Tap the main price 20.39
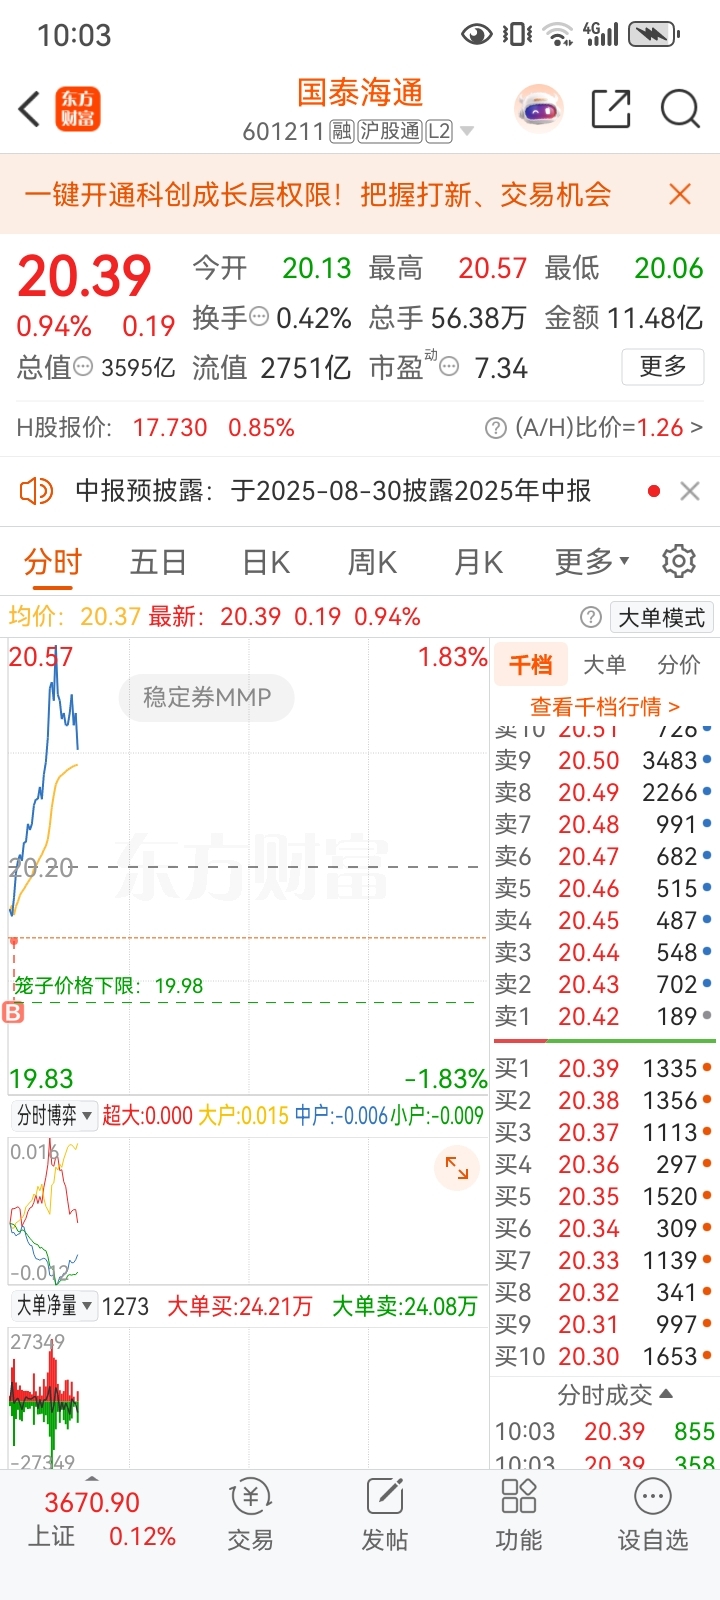The image size is (720, 1600). click(84, 276)
